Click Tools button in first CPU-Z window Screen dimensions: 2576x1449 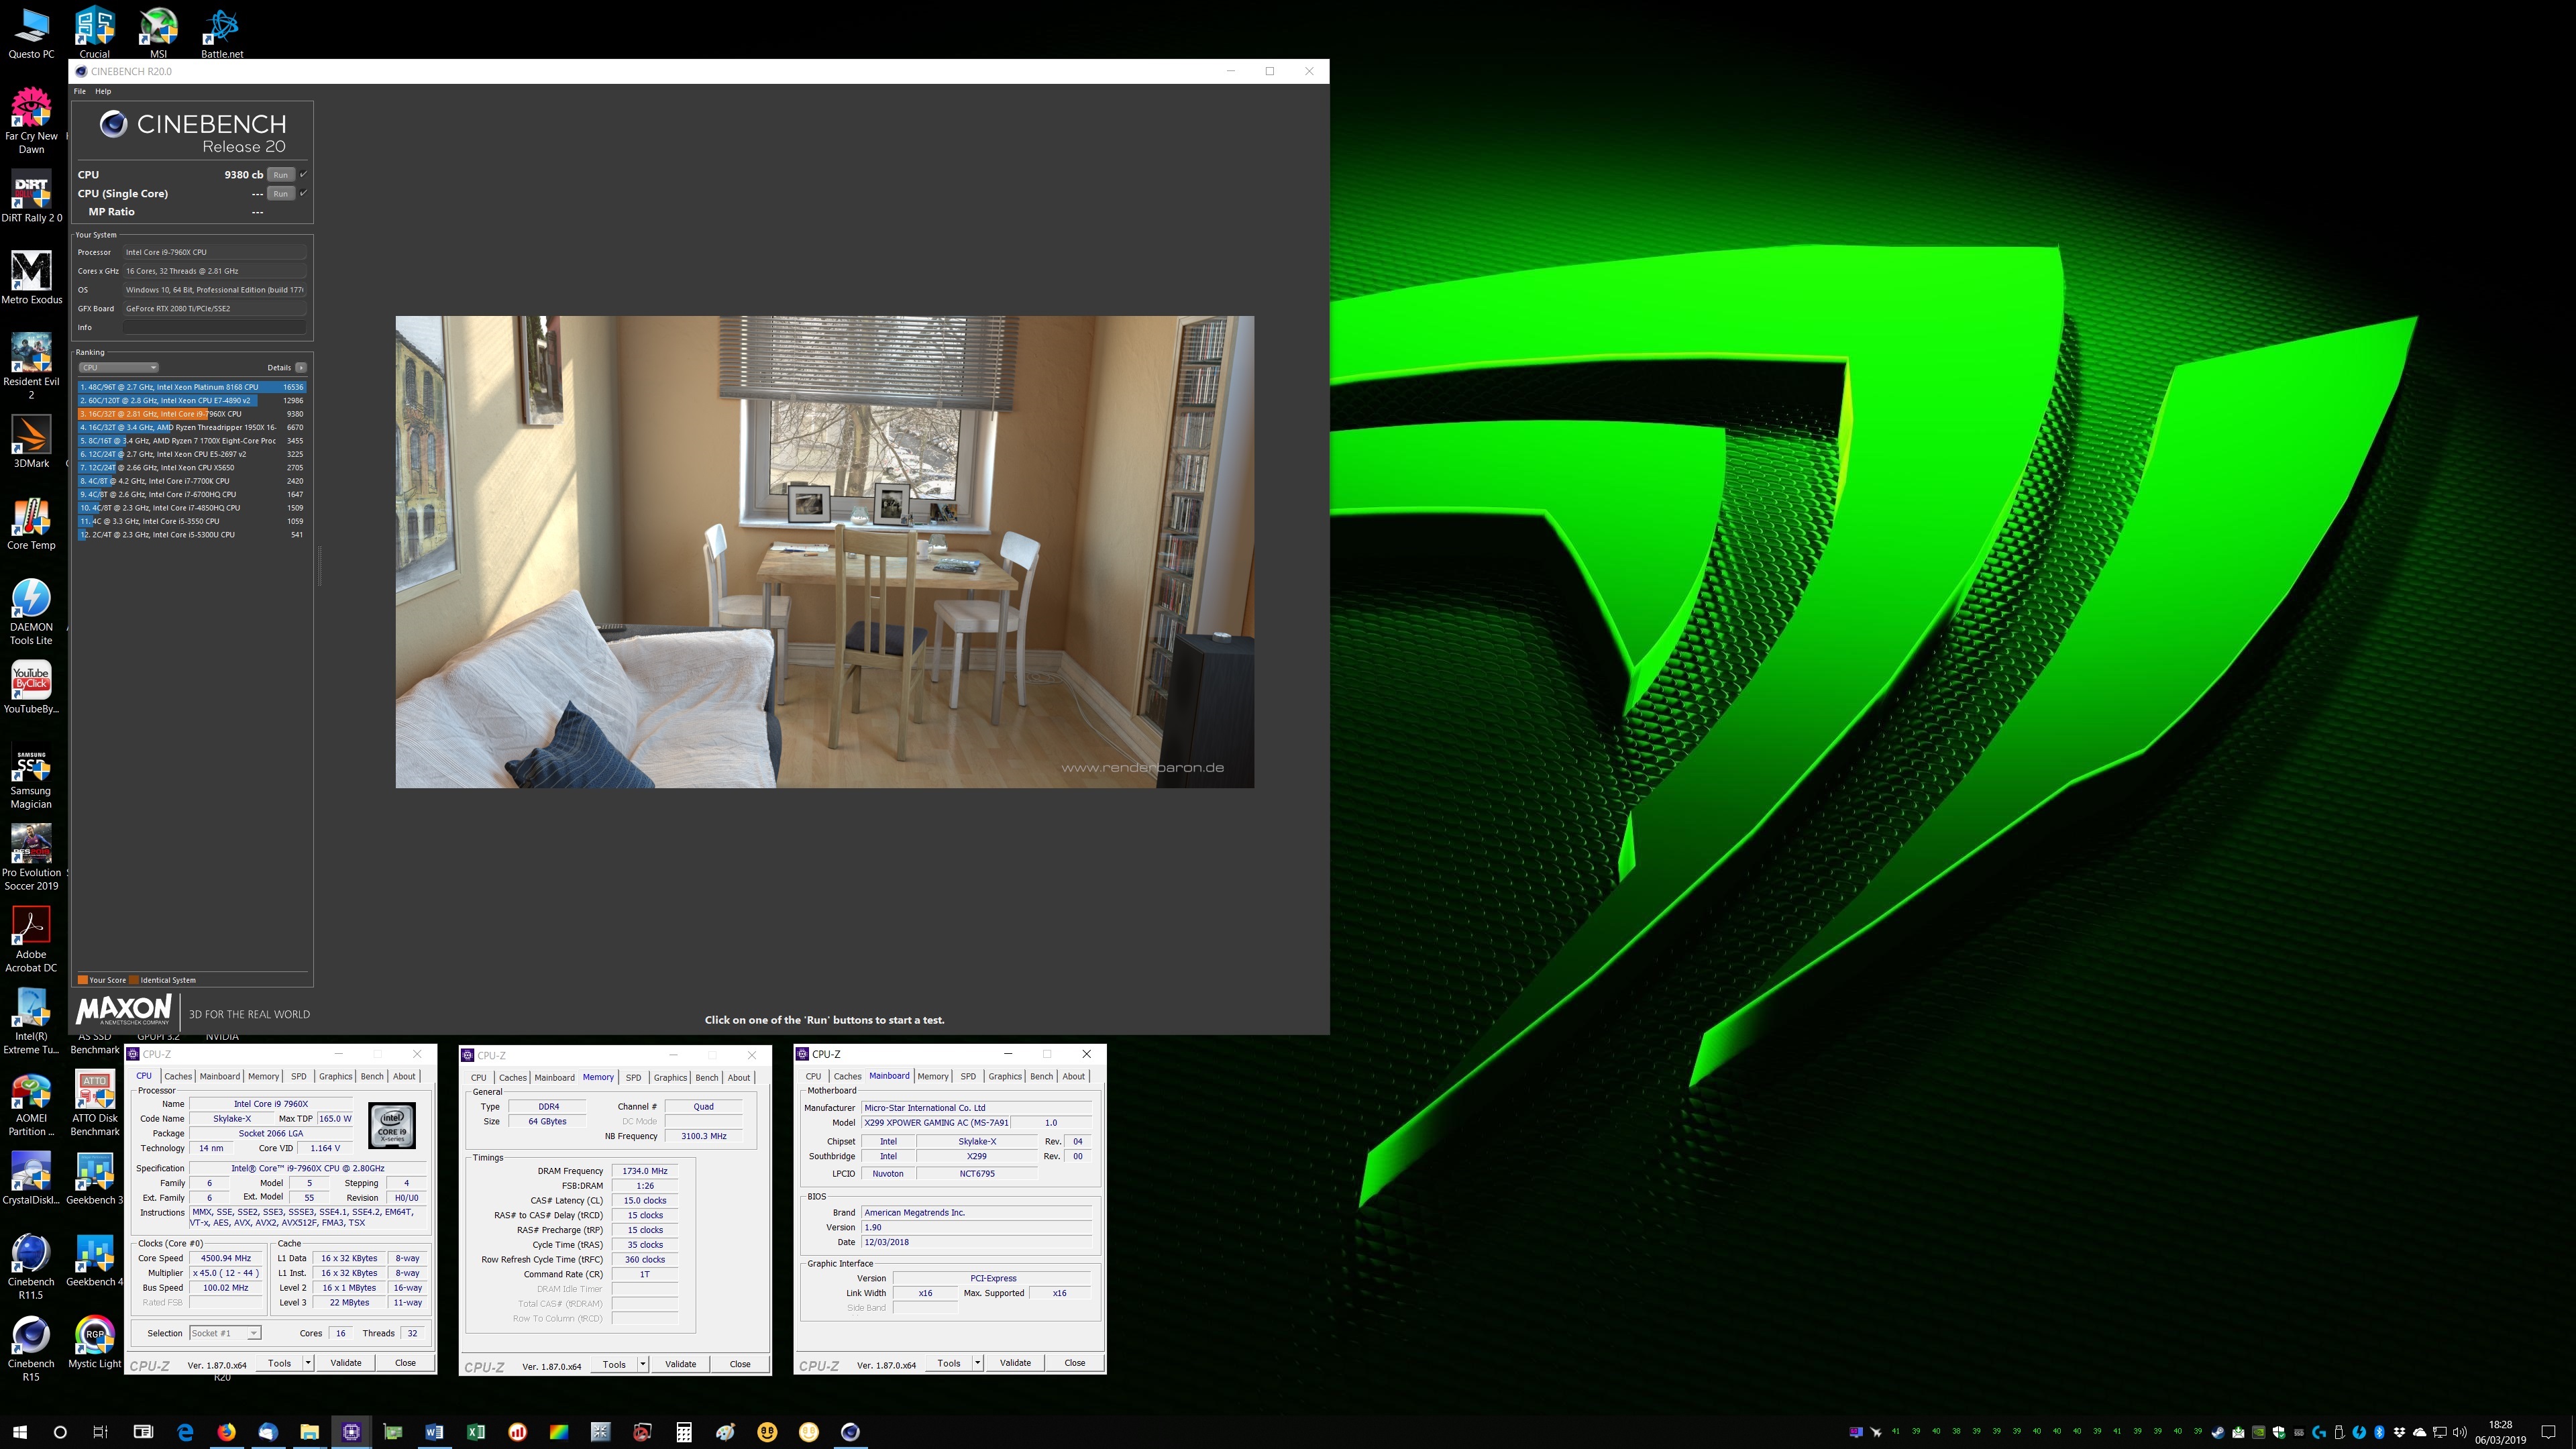tap(280, 1363)
